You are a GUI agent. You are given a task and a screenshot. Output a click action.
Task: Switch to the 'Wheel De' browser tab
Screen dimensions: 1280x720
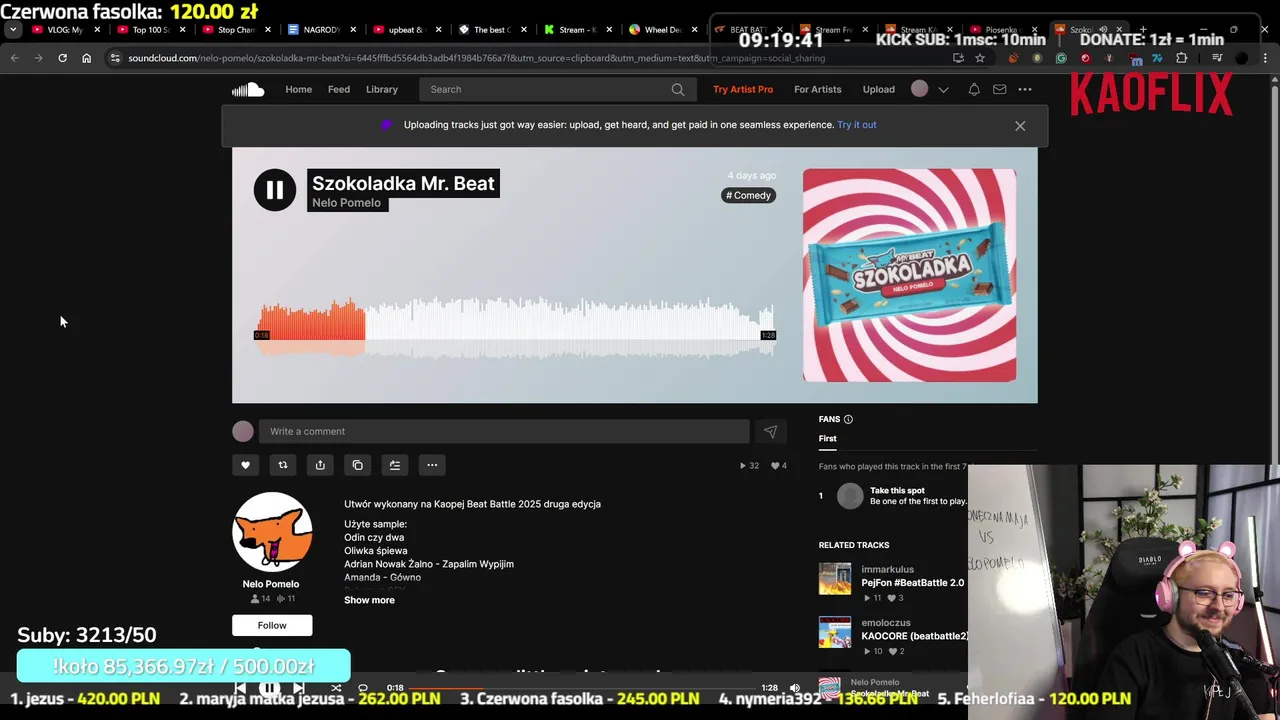tap(662, 30)
